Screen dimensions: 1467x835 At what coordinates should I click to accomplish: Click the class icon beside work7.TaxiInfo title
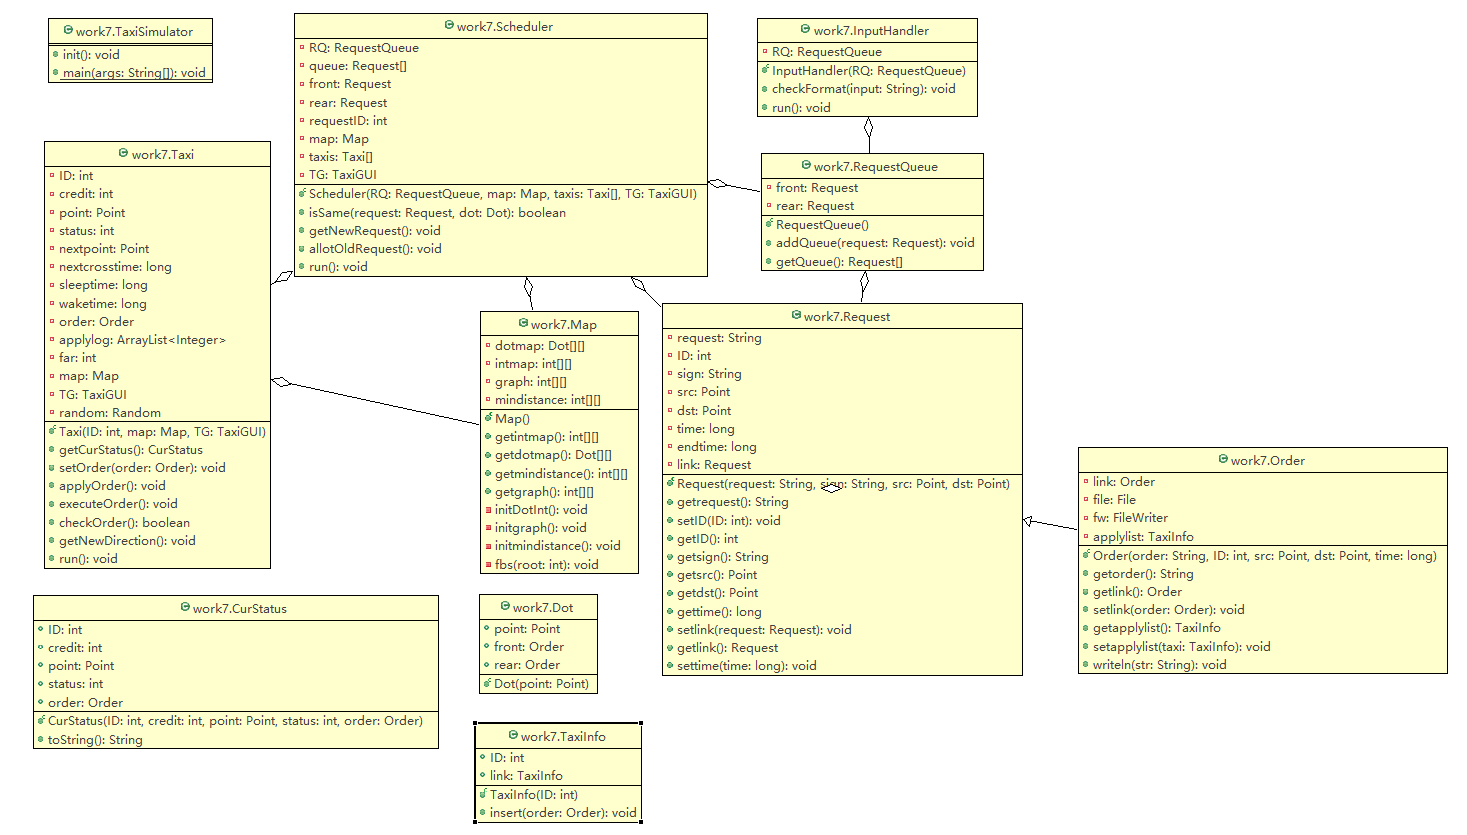(x=513, y=736)
